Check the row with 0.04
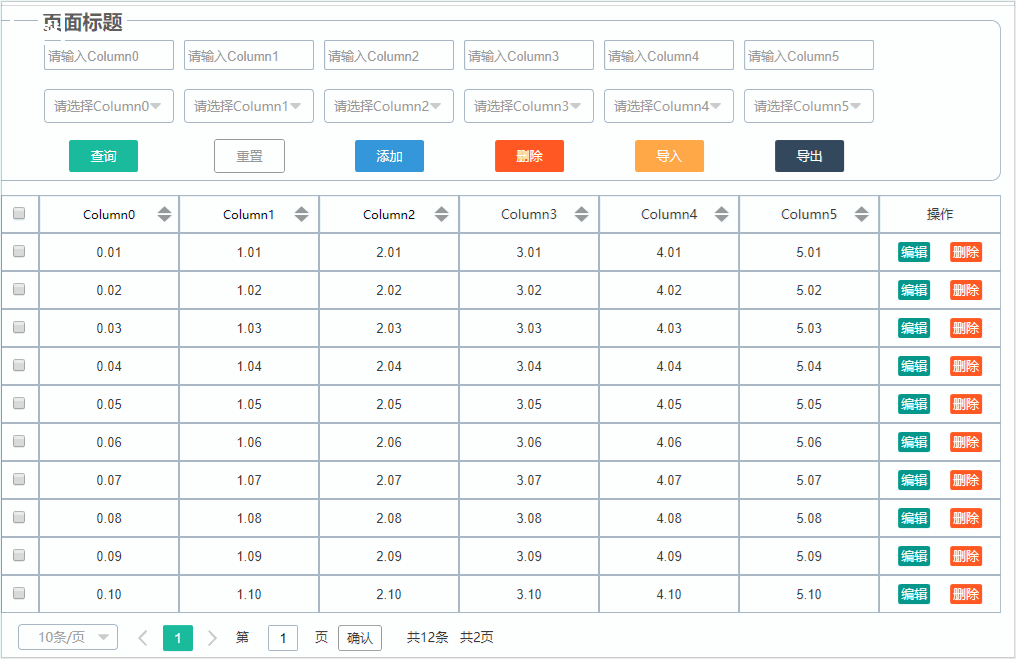Screen dimensions: 1016x659 (x=19, y=365)
